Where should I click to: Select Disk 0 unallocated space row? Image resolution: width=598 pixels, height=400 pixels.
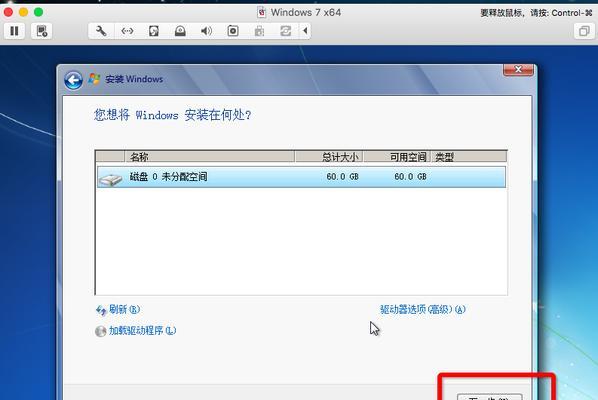tap(301, 177)
